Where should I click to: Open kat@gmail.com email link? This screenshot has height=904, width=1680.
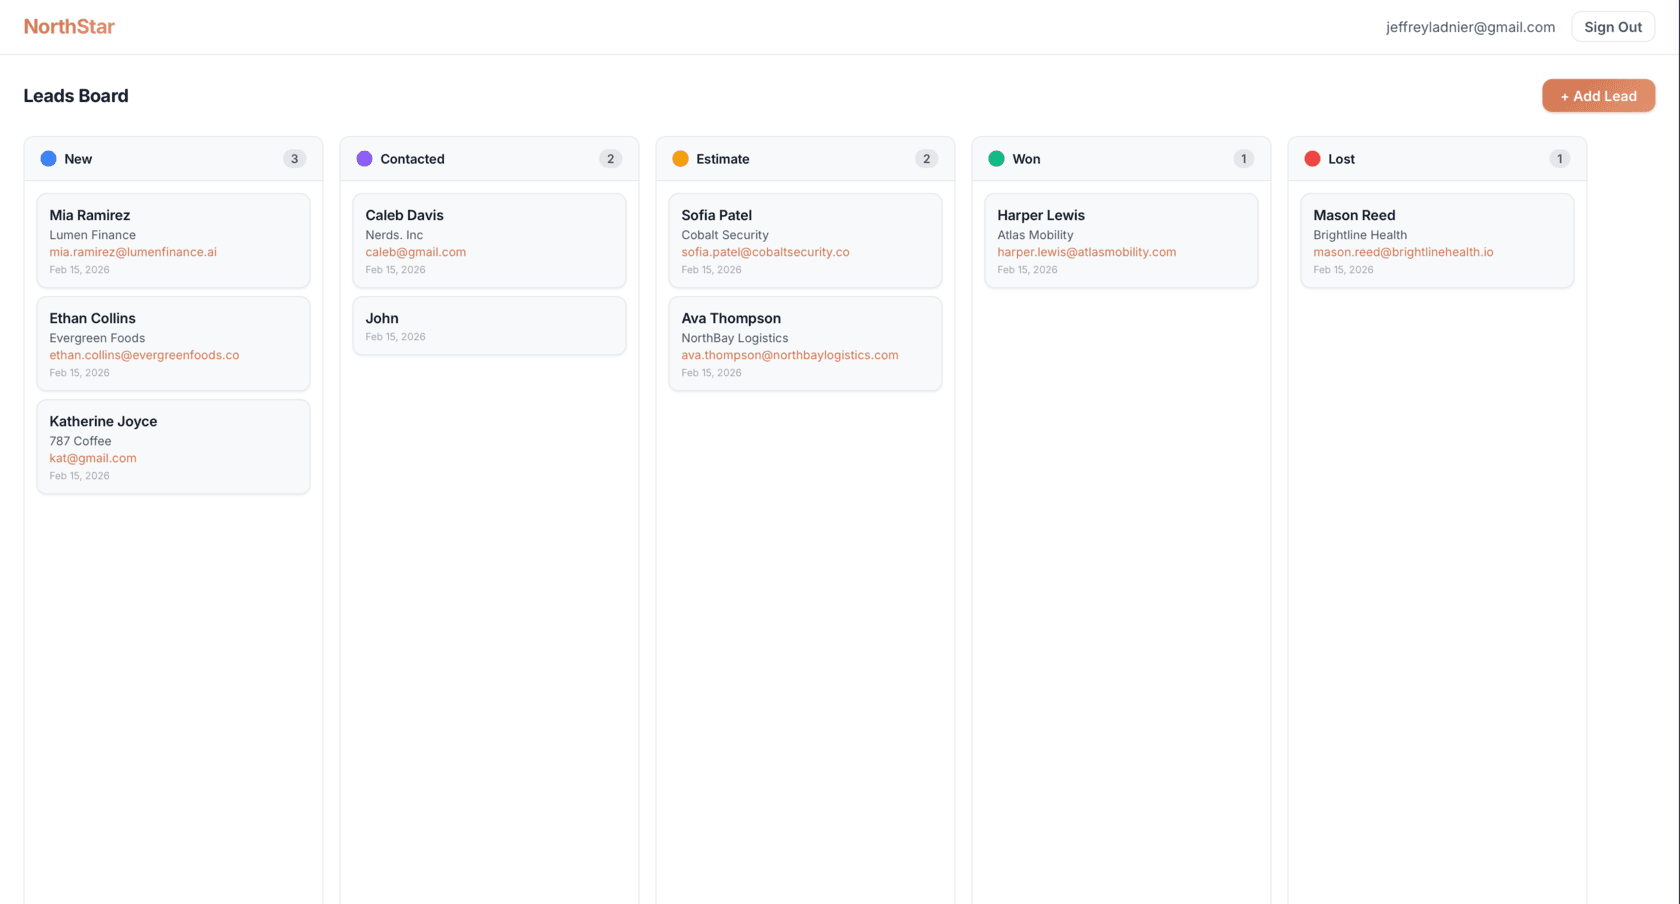(93, 457)
